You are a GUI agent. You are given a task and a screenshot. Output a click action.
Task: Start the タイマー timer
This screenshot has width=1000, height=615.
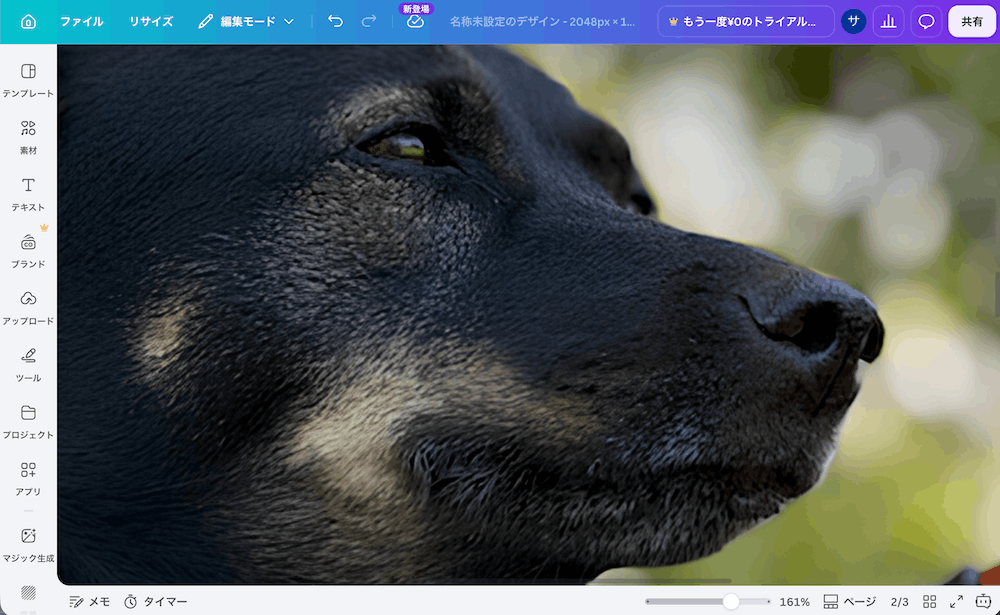(156, 602)
